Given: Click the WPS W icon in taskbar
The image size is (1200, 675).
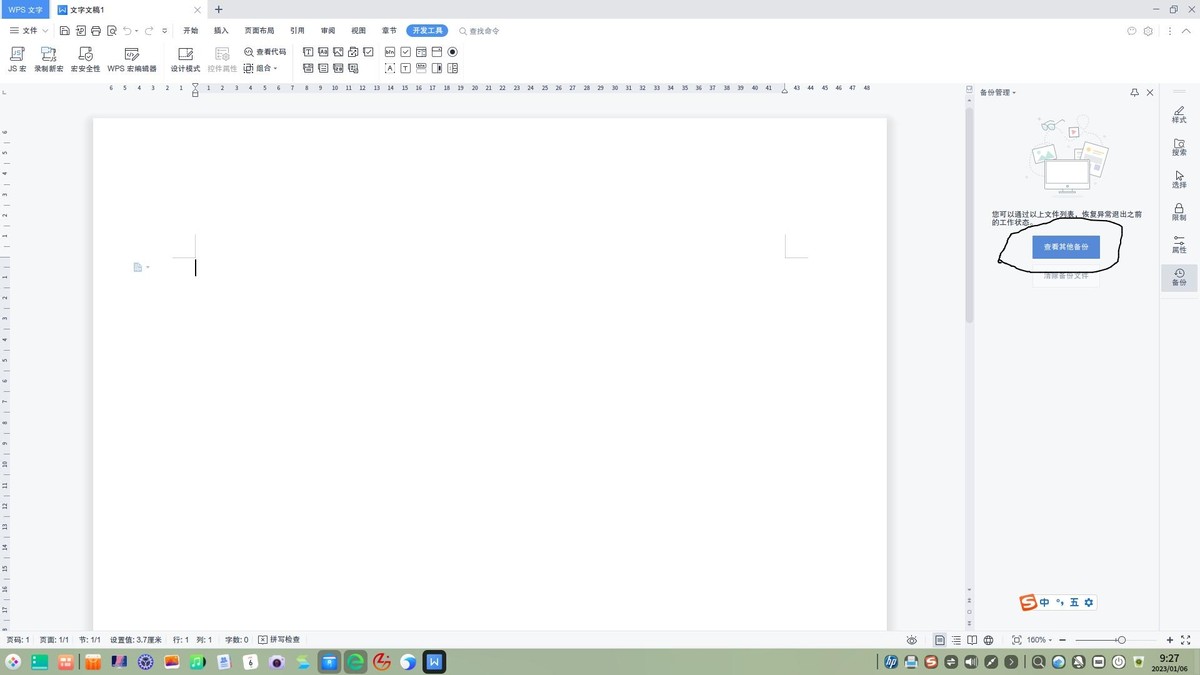Looking at the screenshot, I should pos(435,662).
